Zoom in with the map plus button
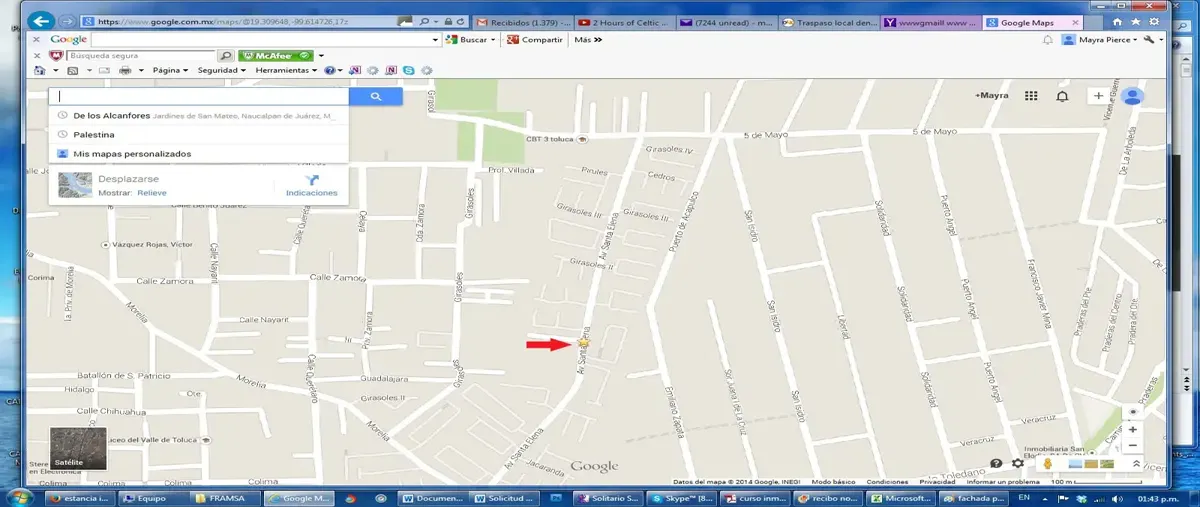 pos(1132,428)
